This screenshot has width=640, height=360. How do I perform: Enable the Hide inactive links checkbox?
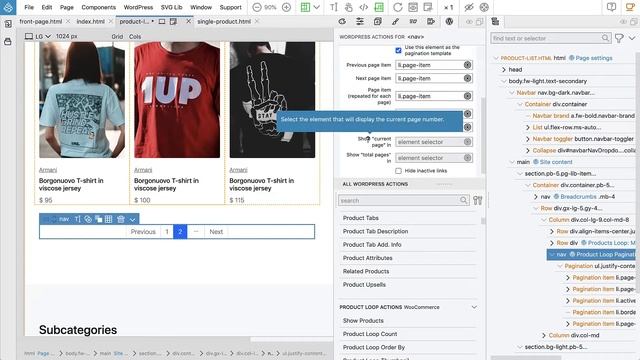pos(398,171)
